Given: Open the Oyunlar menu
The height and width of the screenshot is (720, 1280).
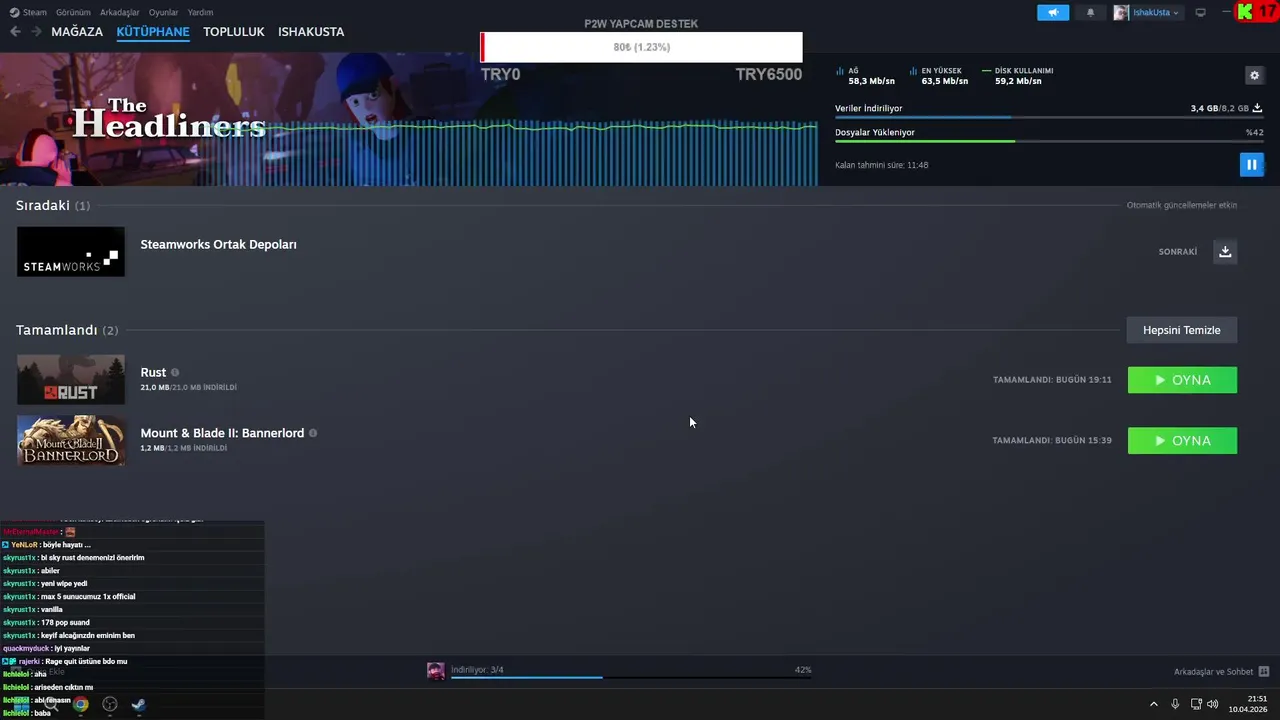Looking at the screenshot, I should tap(163, 12).
